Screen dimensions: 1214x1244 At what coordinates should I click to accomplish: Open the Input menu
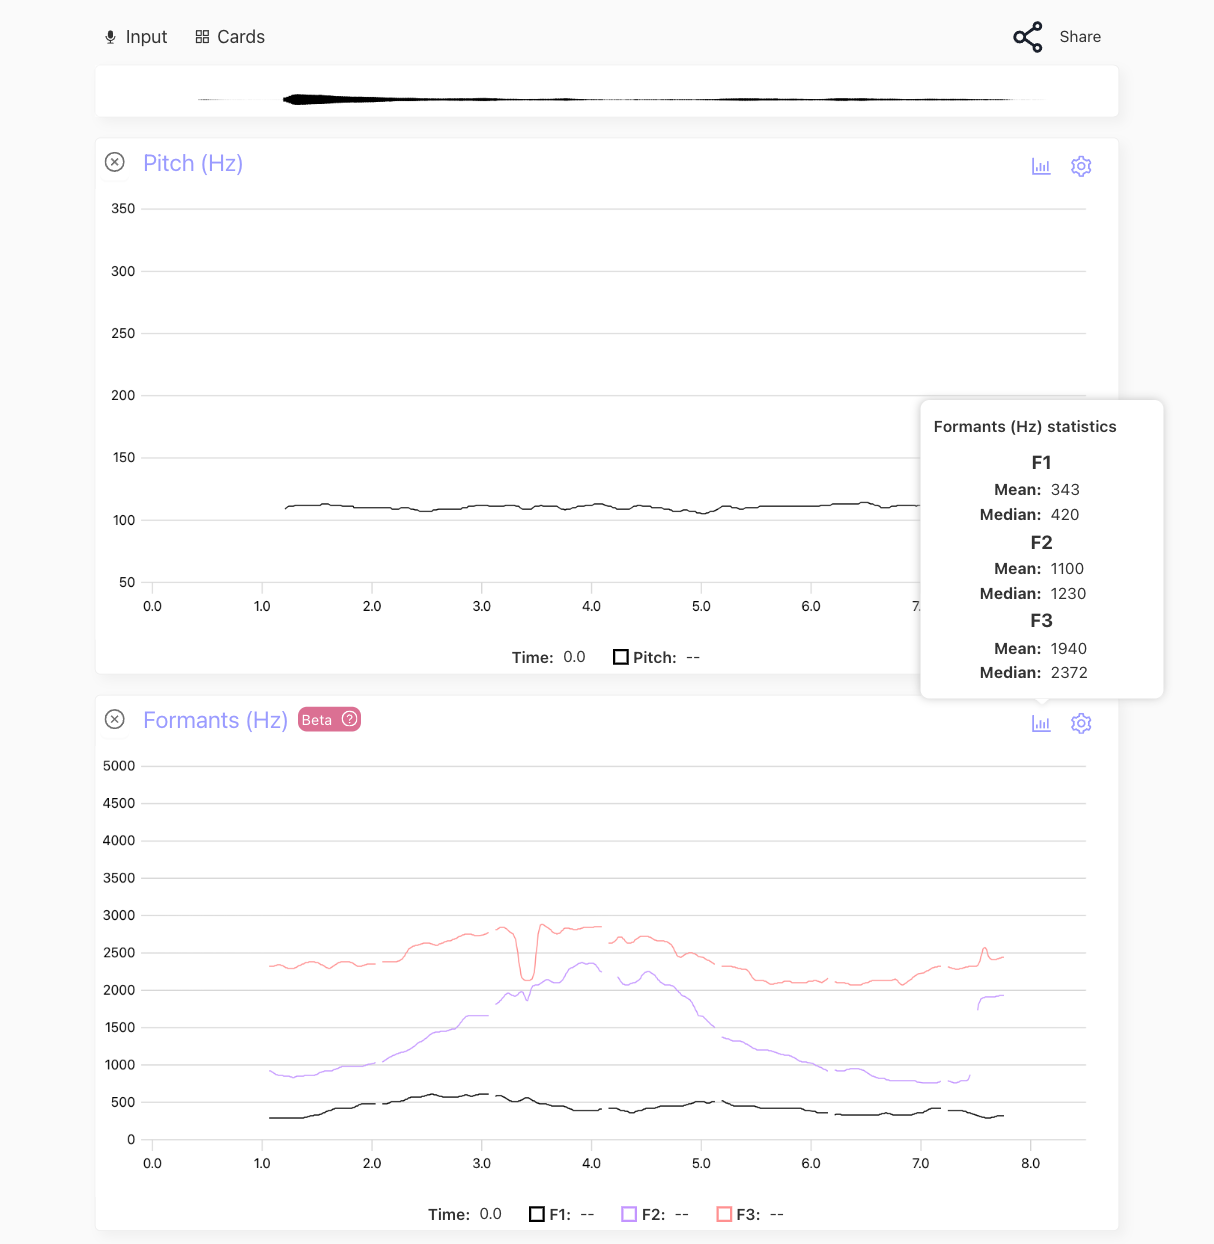[x=136, y=37]
